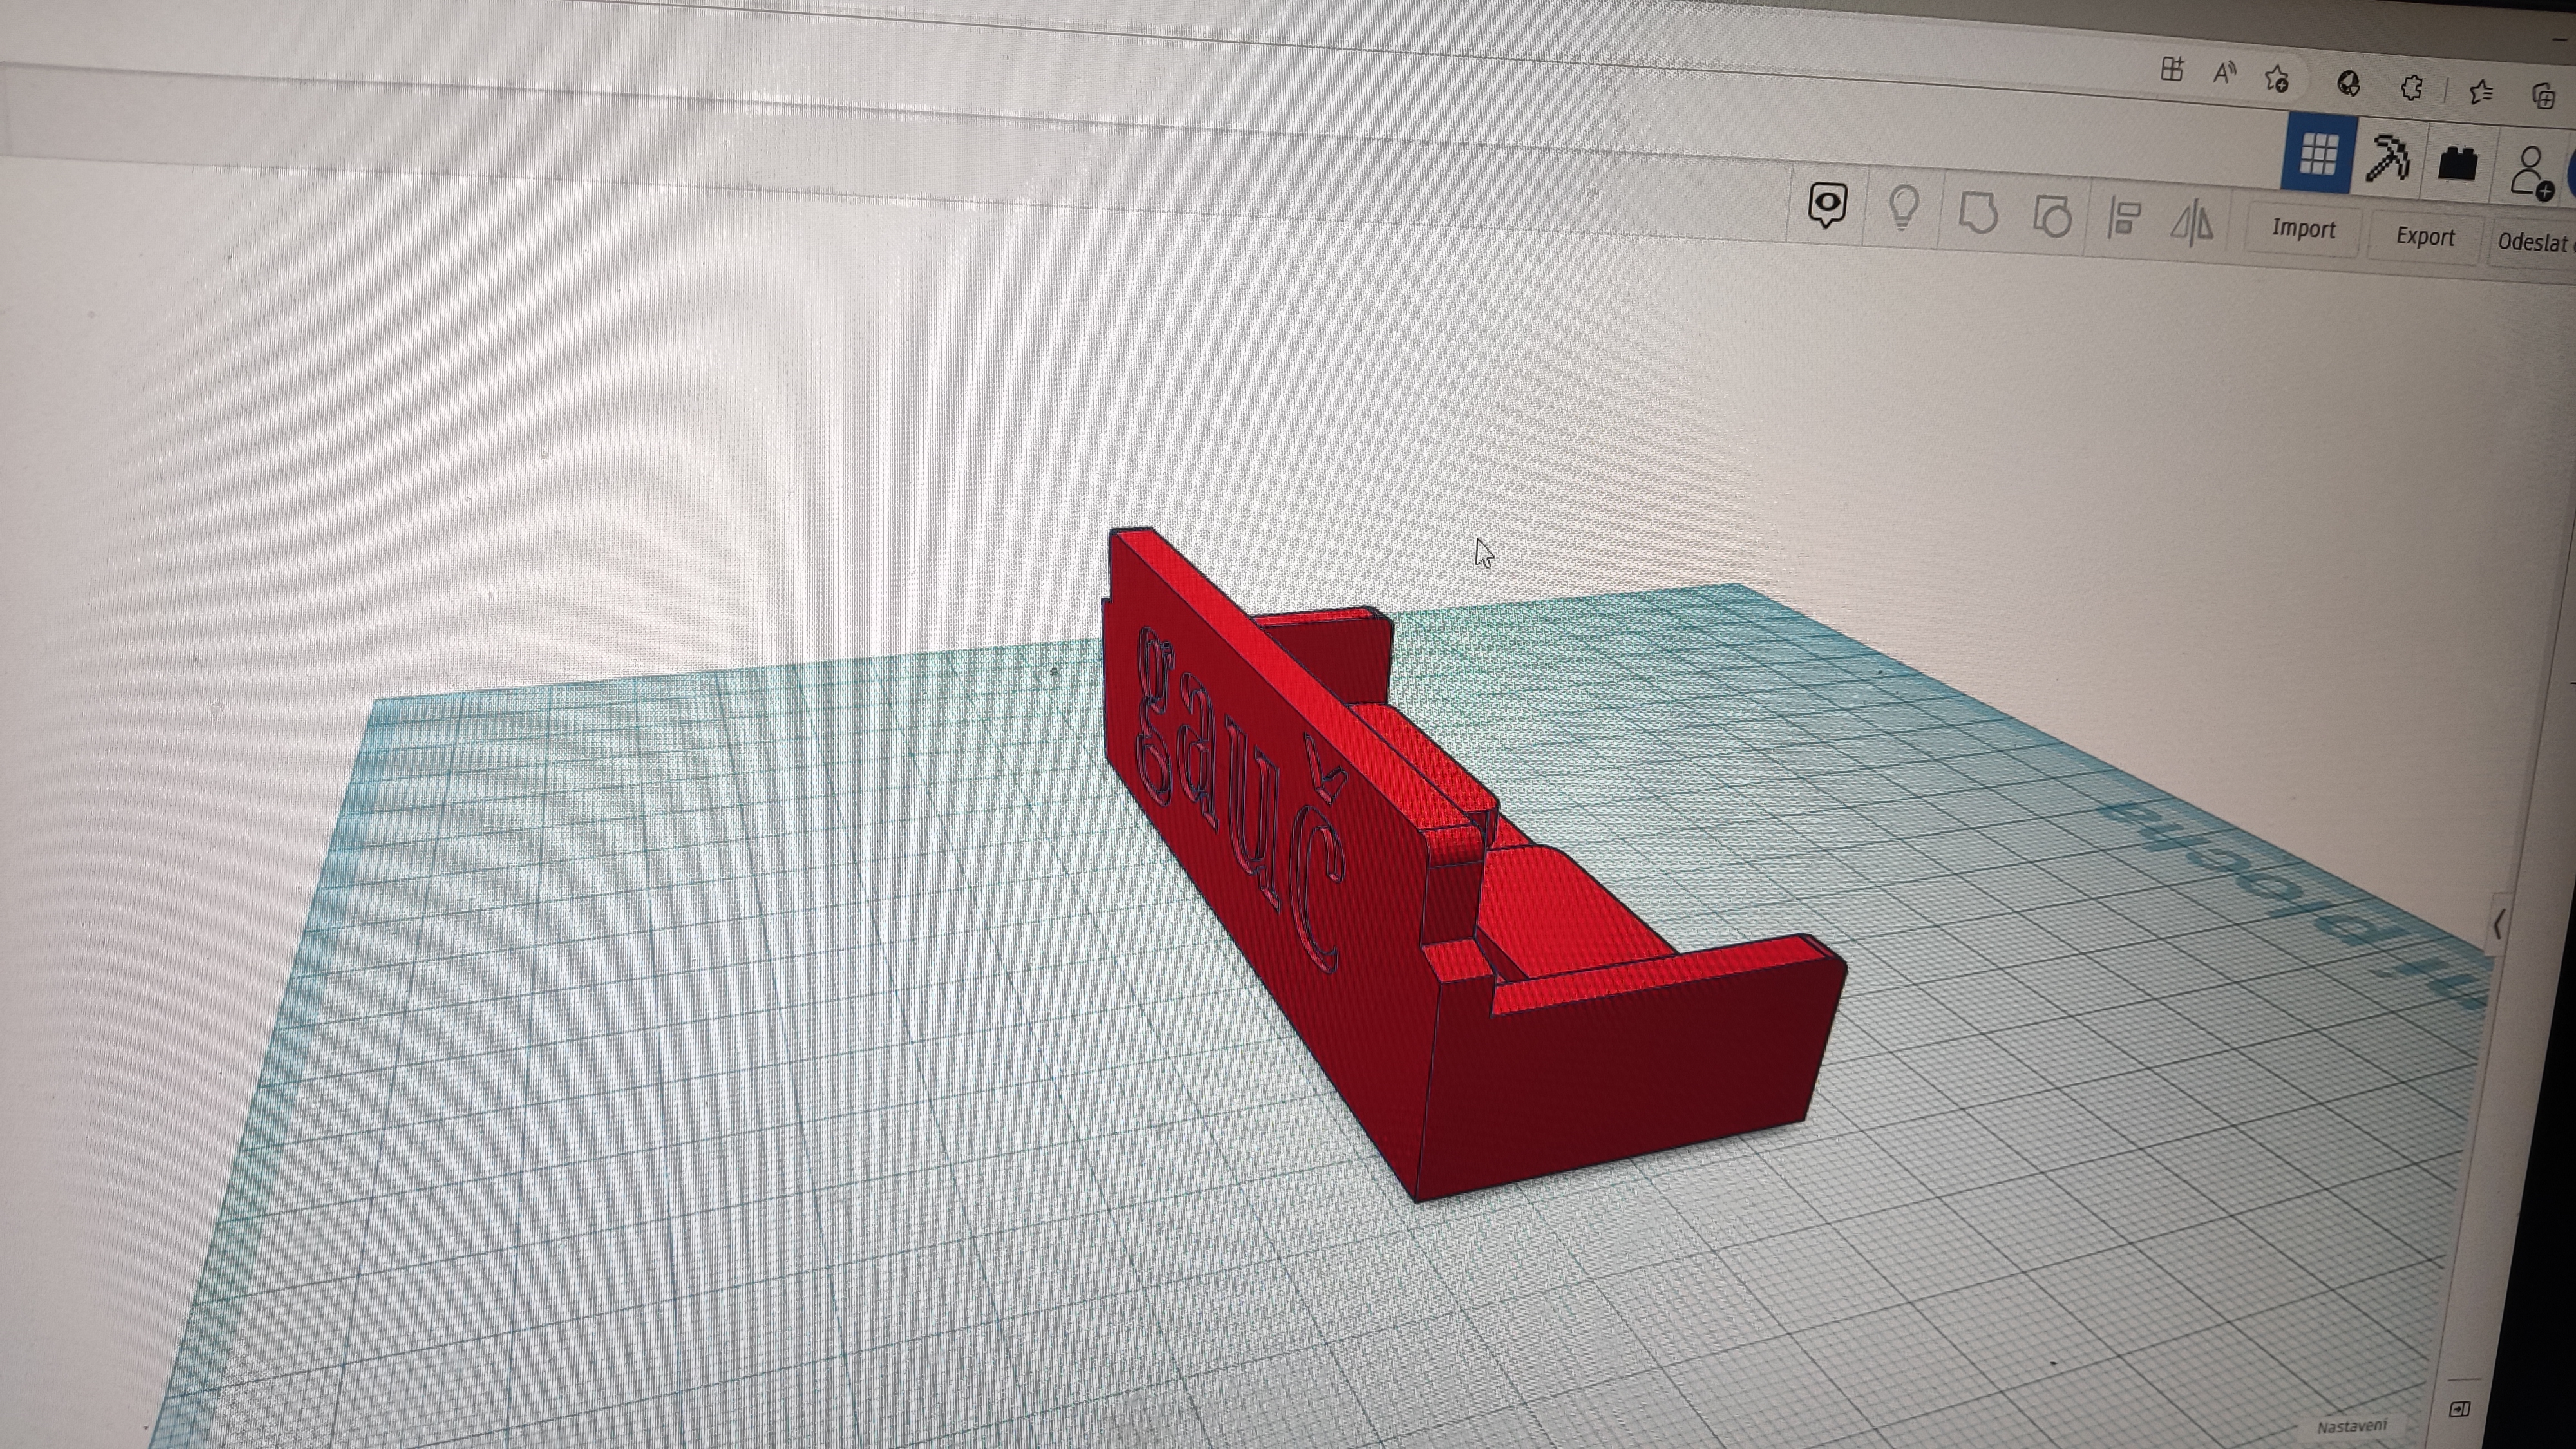
Task: Select the Mirror tool icon
Action: (2192, 222)
